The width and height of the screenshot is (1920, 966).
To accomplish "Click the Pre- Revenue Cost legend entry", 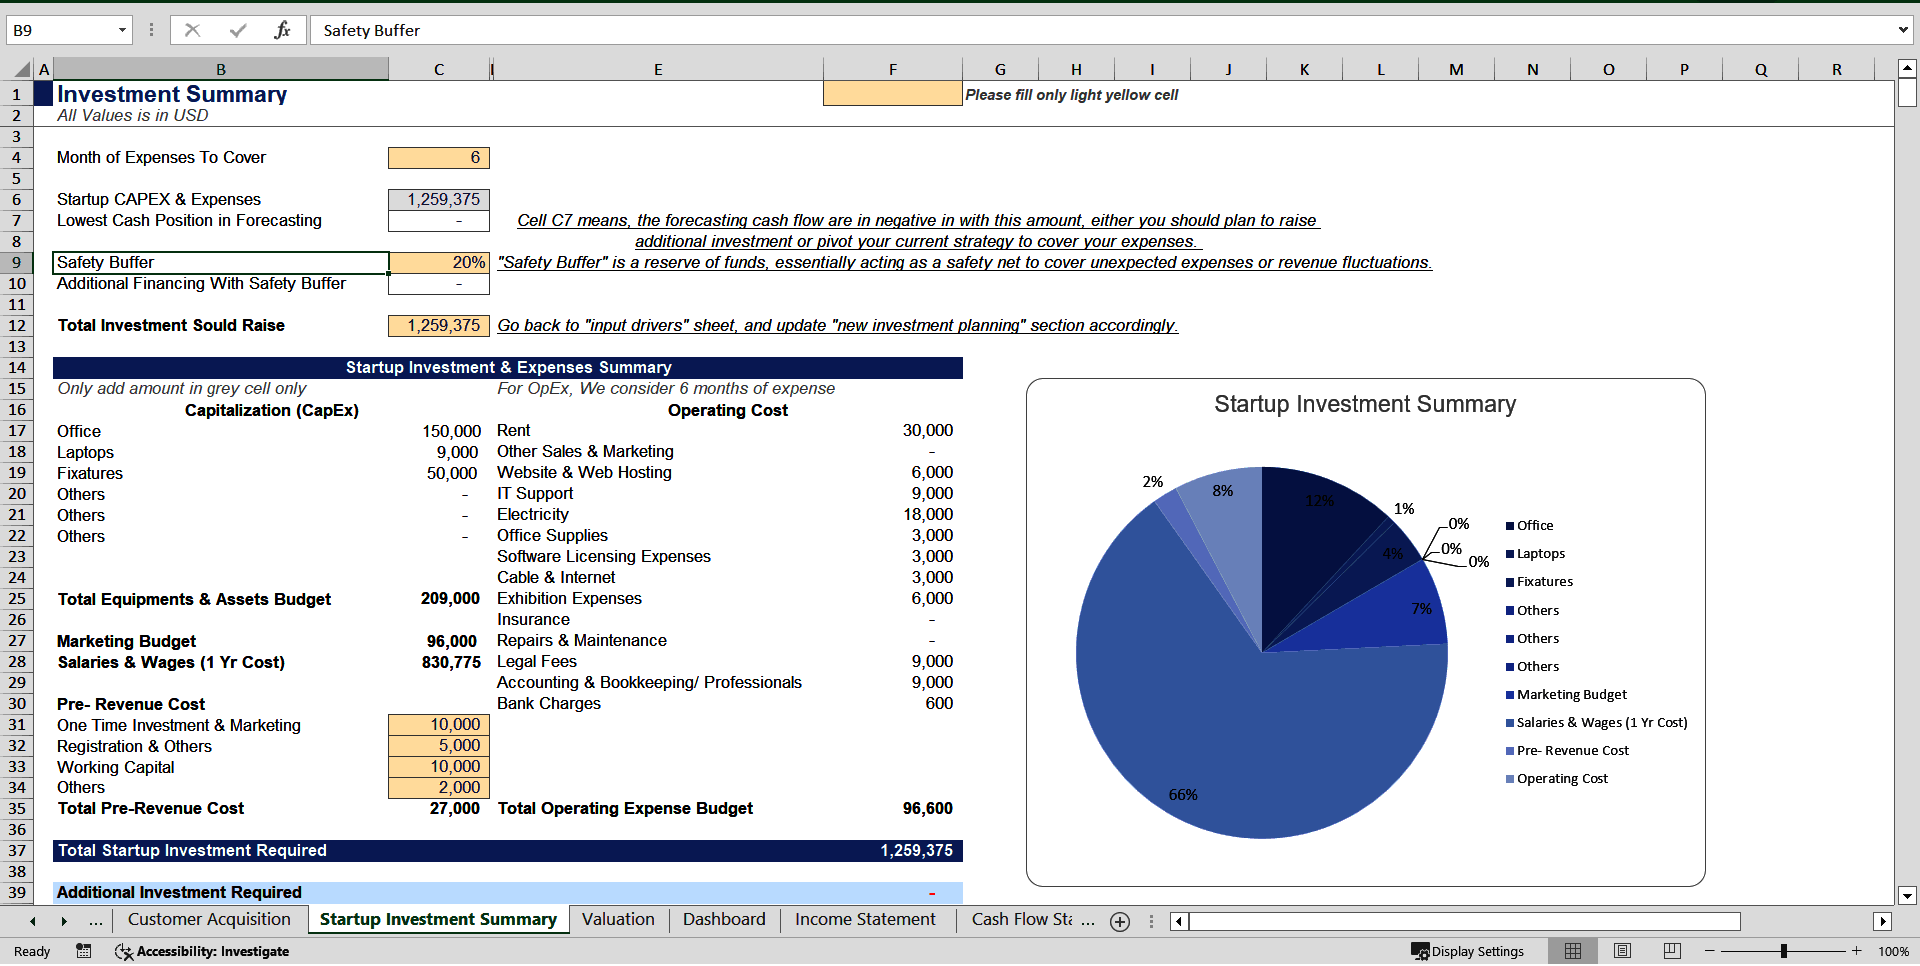I will [1566, 750].
